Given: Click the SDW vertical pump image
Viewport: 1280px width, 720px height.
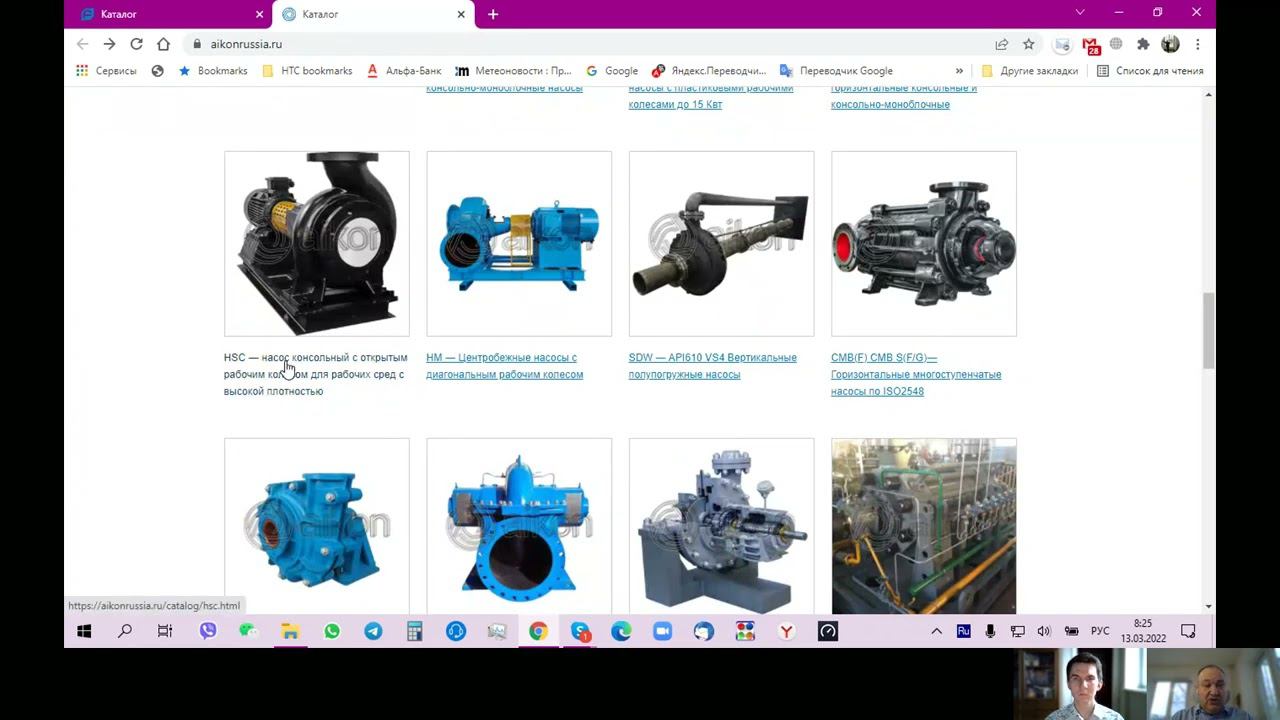Looking at the screenshot, I should tap(721, 244).
